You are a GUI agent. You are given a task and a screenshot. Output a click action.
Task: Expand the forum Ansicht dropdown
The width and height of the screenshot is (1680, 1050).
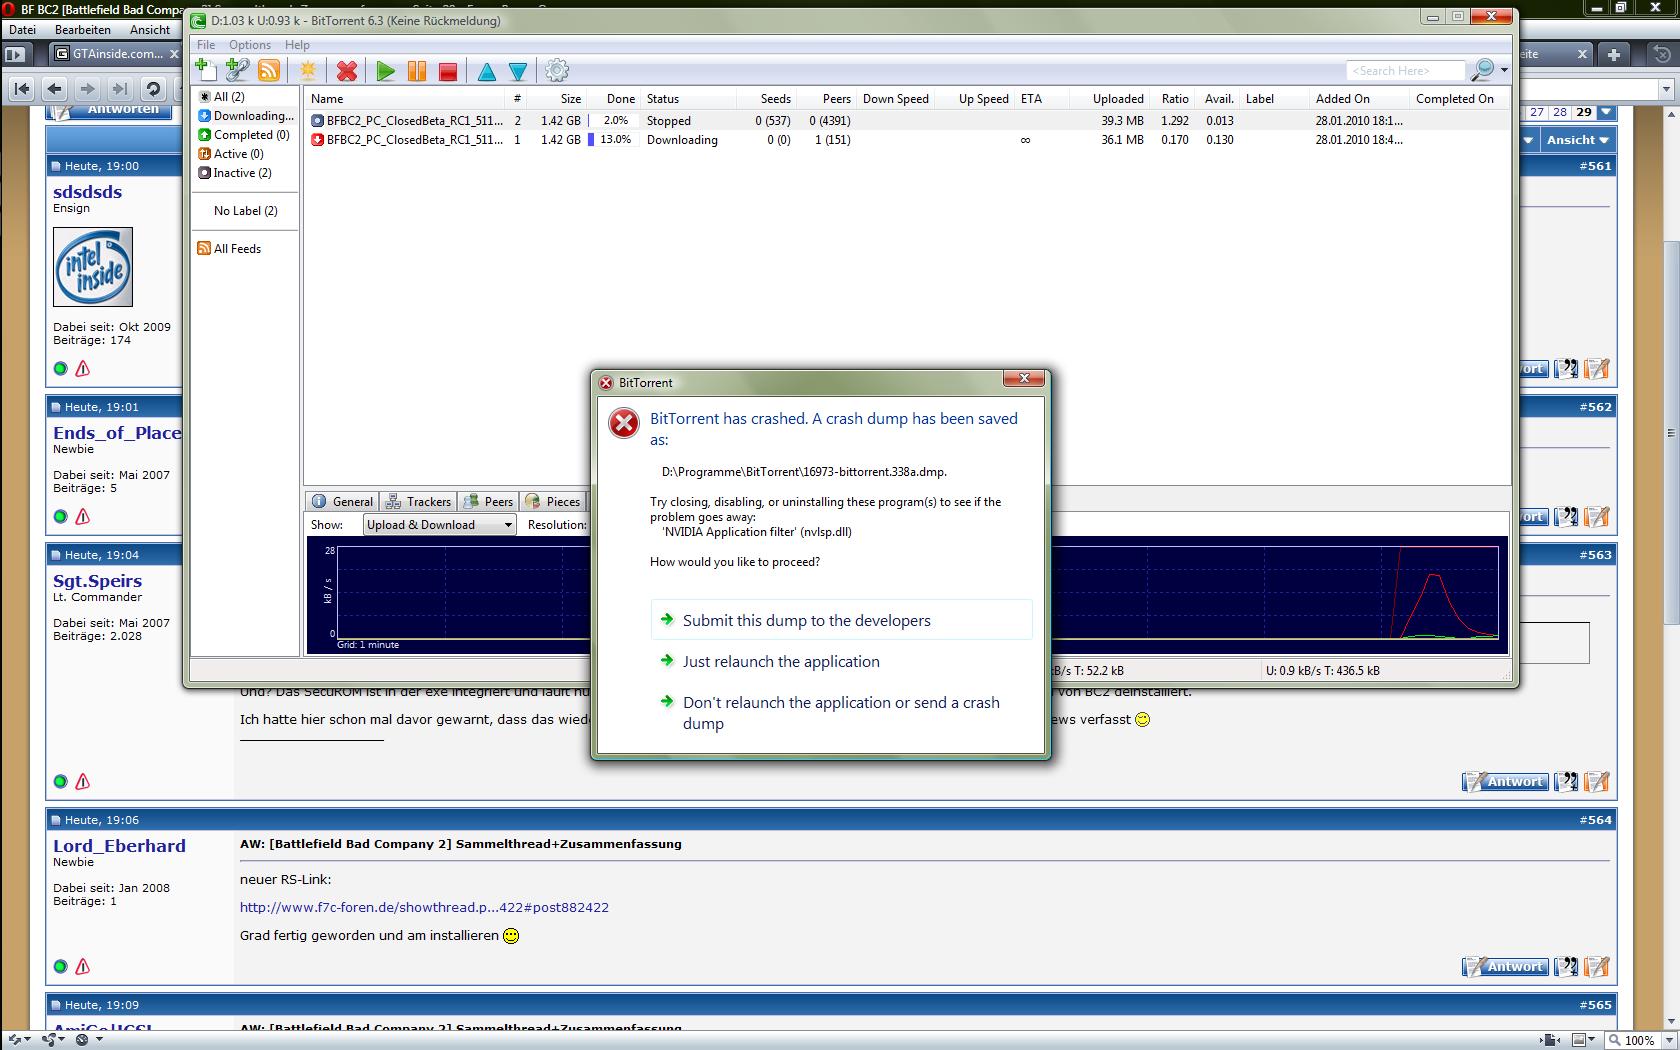pyautogui.click(x=1578, y=140)
